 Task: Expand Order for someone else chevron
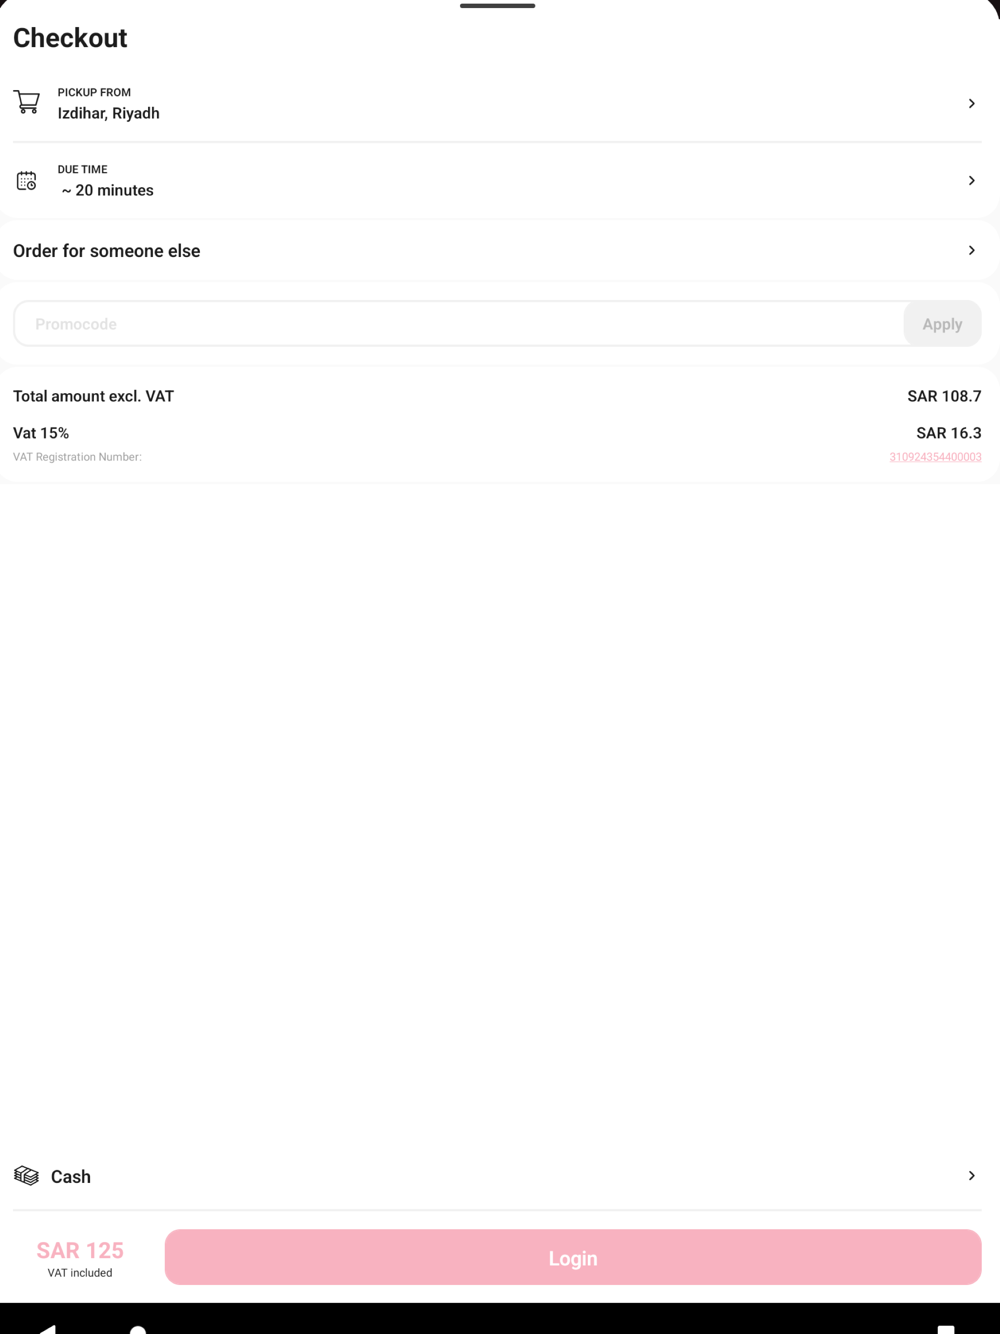(971, 251)
